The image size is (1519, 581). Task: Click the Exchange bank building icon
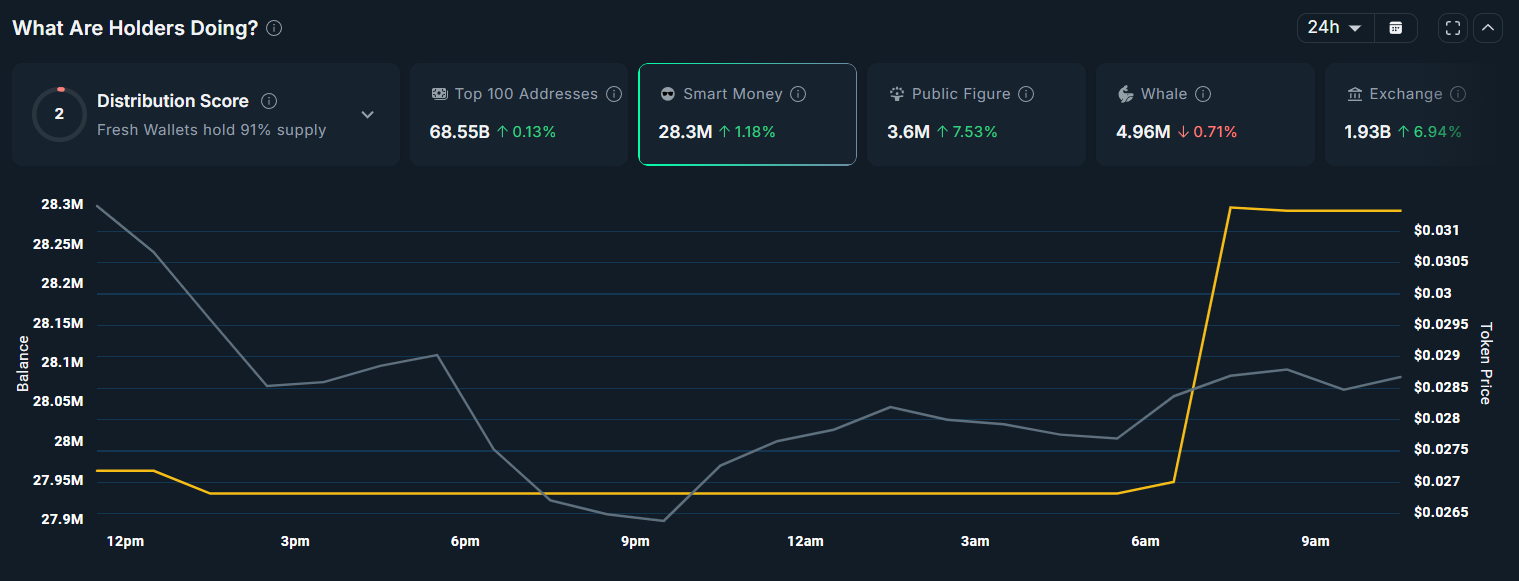tap(1355, 94)
